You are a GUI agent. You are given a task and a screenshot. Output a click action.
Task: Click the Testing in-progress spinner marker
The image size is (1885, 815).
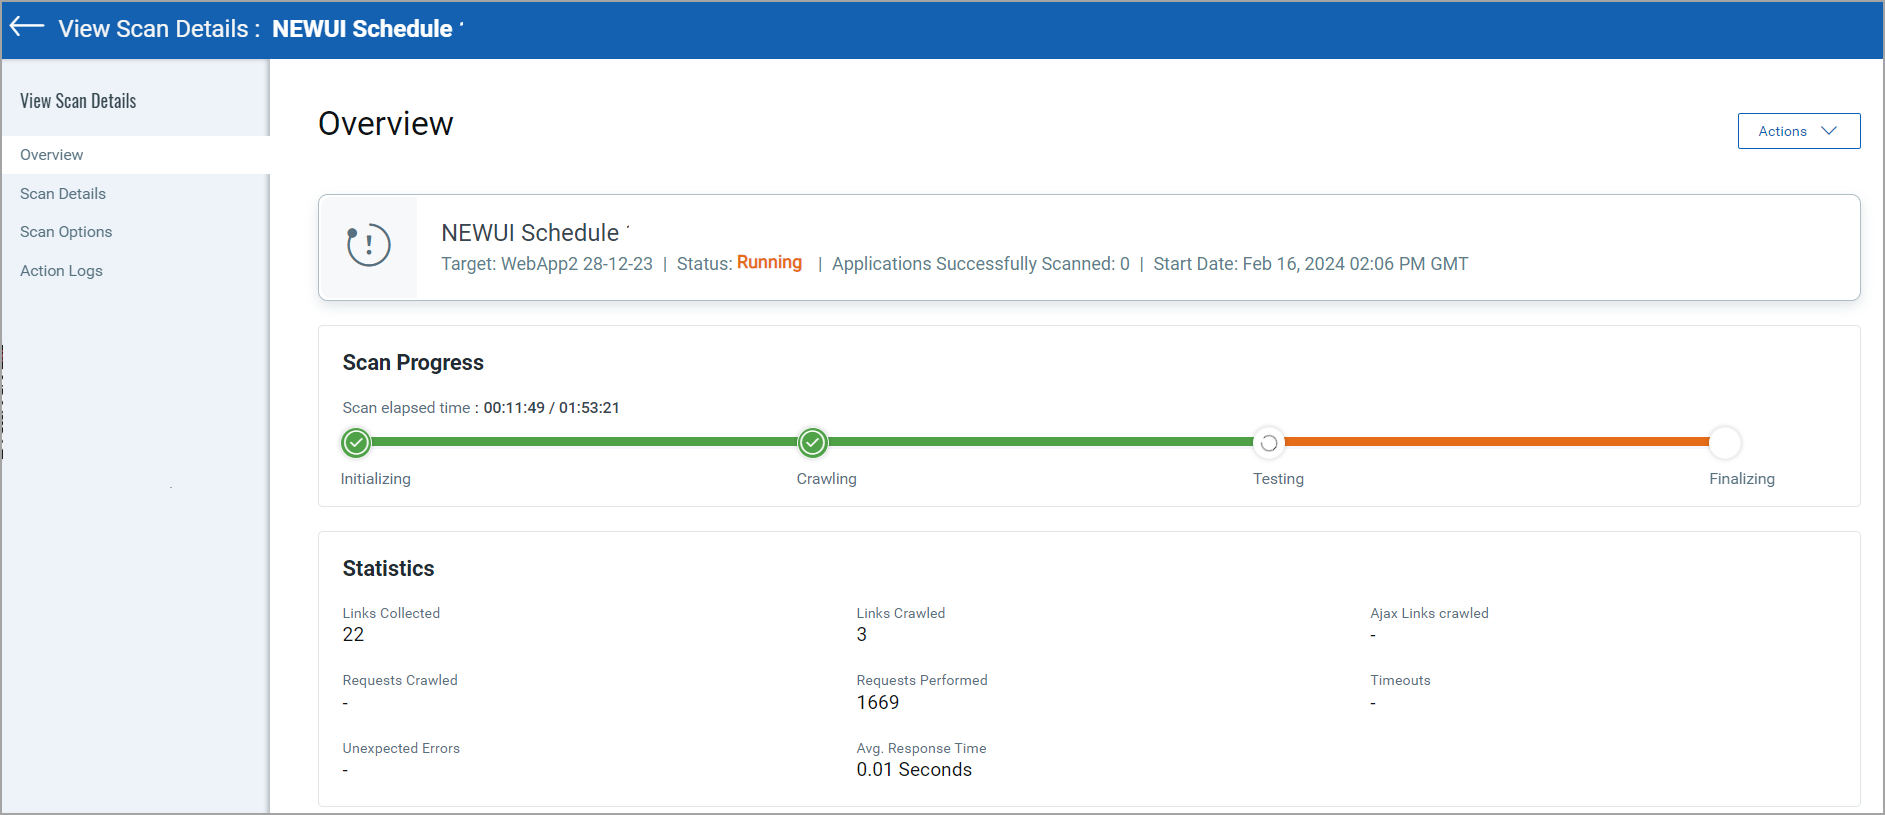point(1268,442)
